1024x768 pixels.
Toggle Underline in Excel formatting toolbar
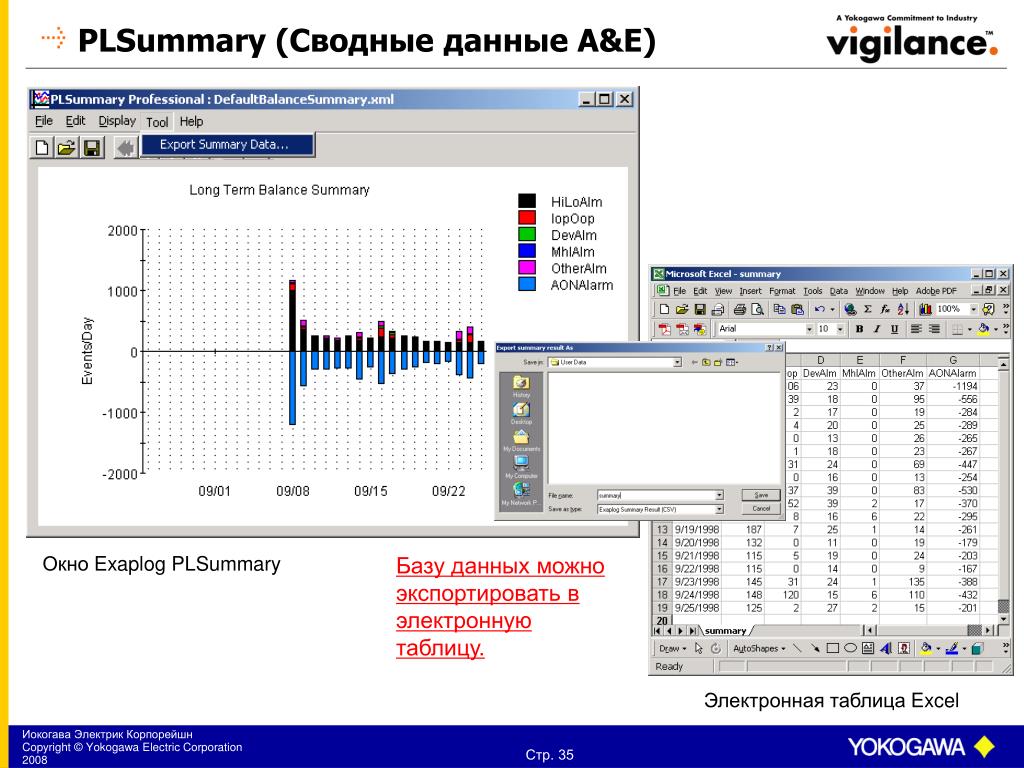[895, 329]
